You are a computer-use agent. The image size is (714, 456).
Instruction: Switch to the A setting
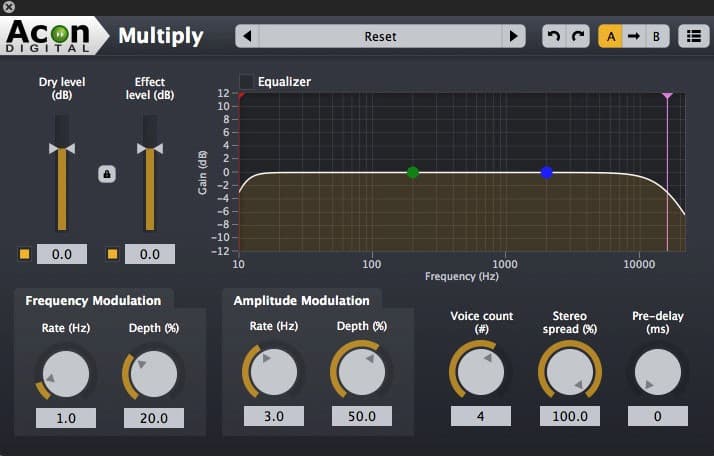610,36
